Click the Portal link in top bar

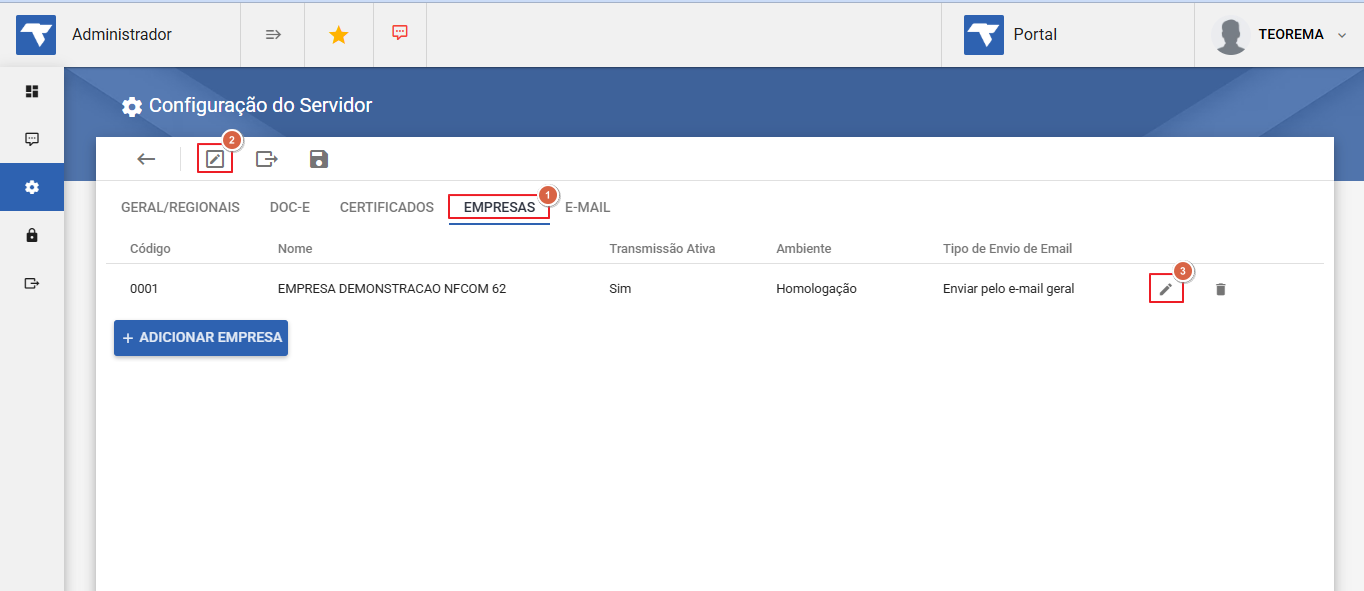click(1035, 35)
